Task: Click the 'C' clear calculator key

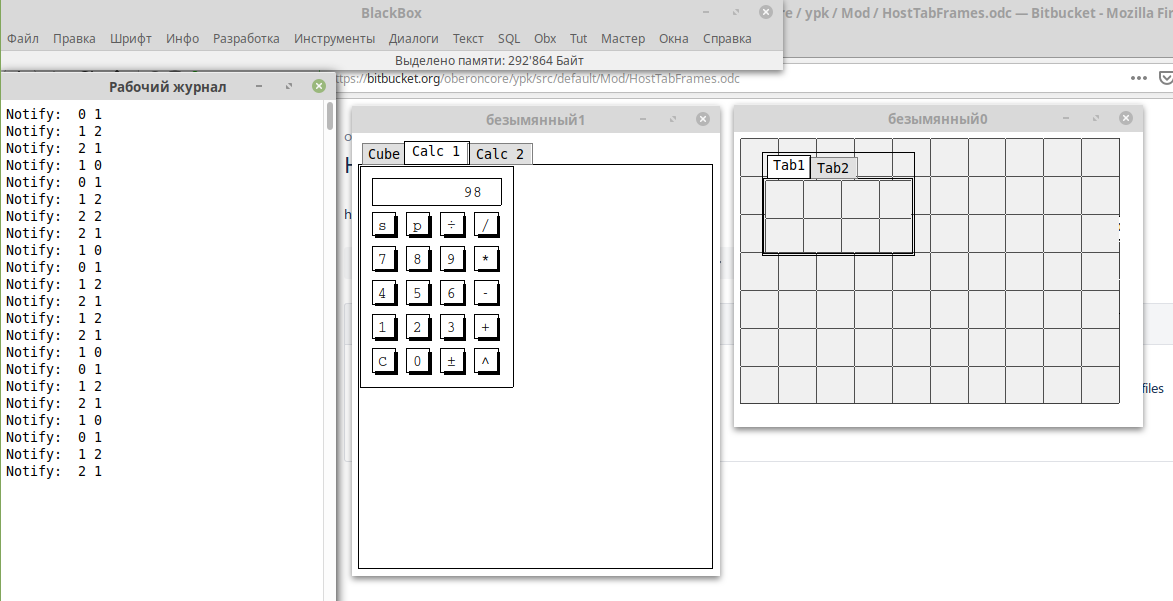Action: [382, 361]
